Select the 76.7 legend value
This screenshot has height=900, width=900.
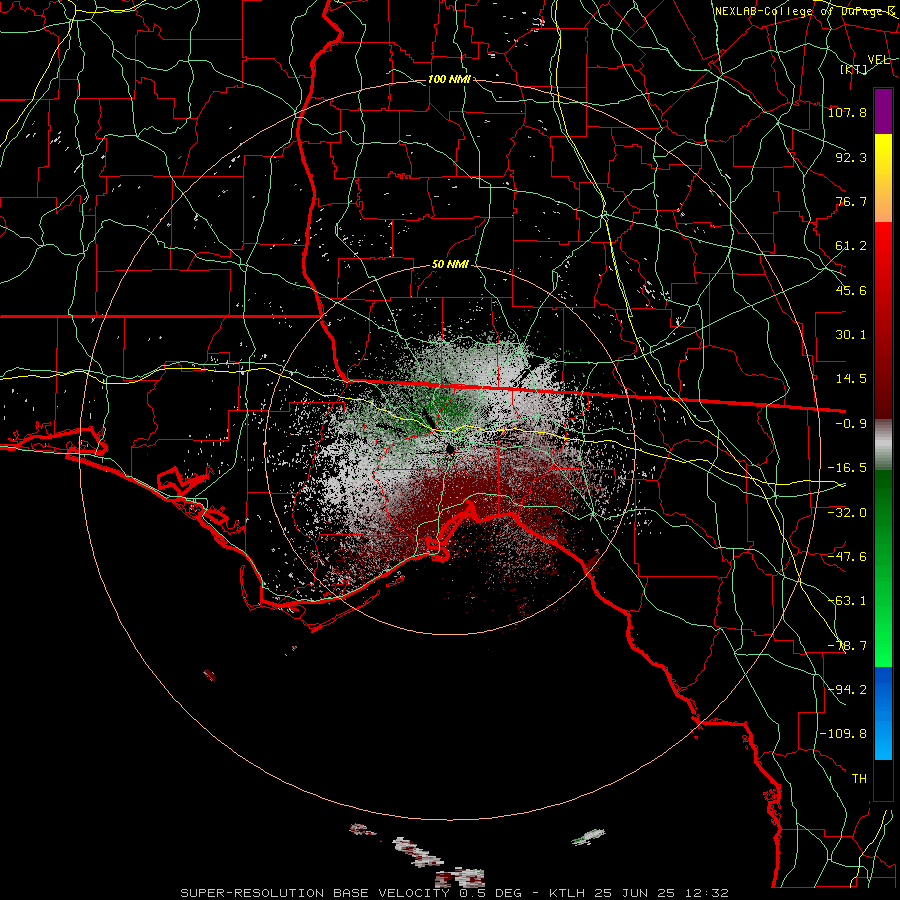pos(851,201)
